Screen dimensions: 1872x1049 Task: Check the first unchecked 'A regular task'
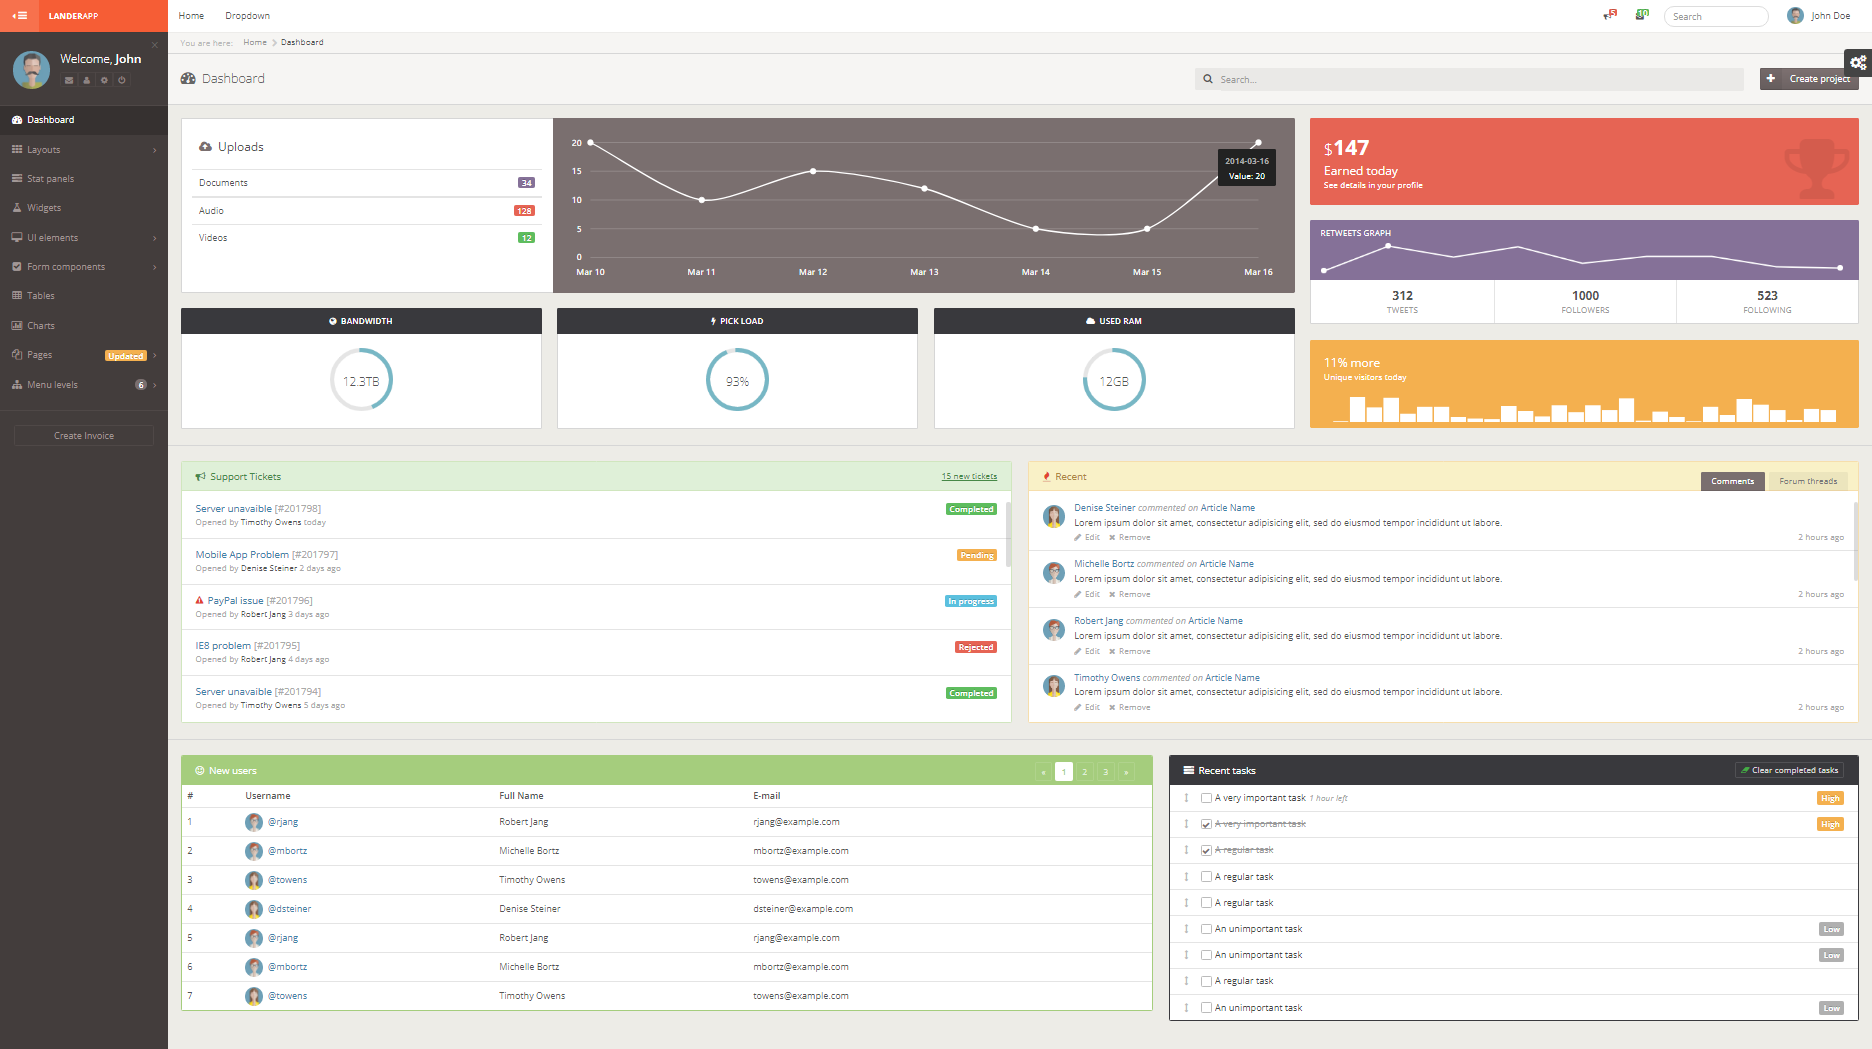1206,877
